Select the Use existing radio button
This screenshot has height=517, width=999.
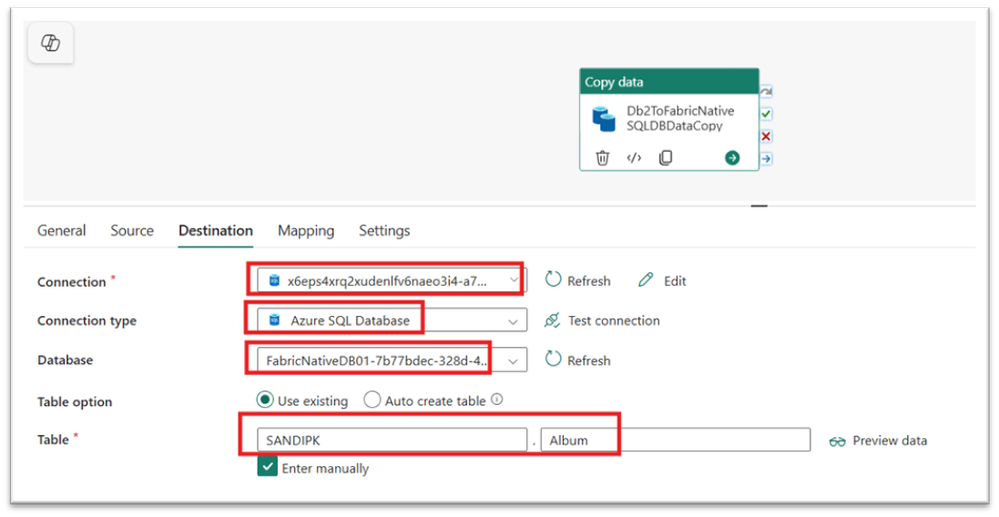click(x=264, y=400)
